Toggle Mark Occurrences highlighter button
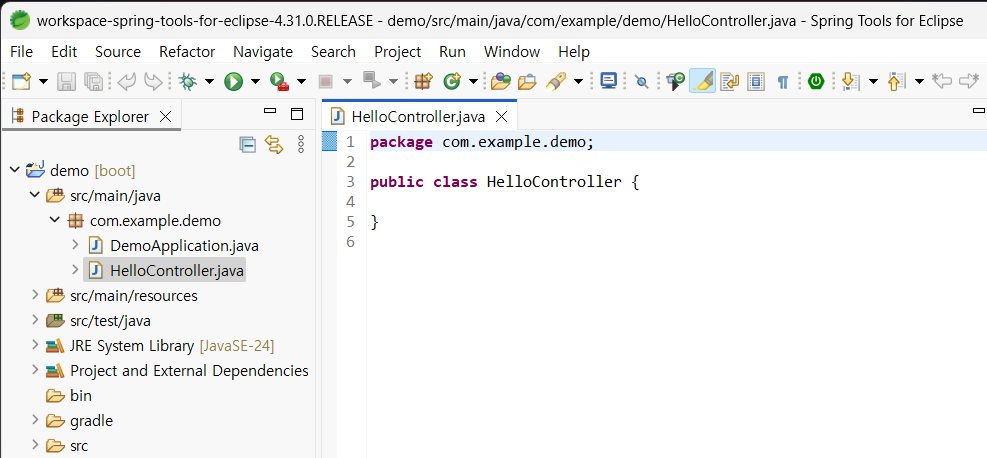This screenshot has height=458, width=987. tap(702, 82)
